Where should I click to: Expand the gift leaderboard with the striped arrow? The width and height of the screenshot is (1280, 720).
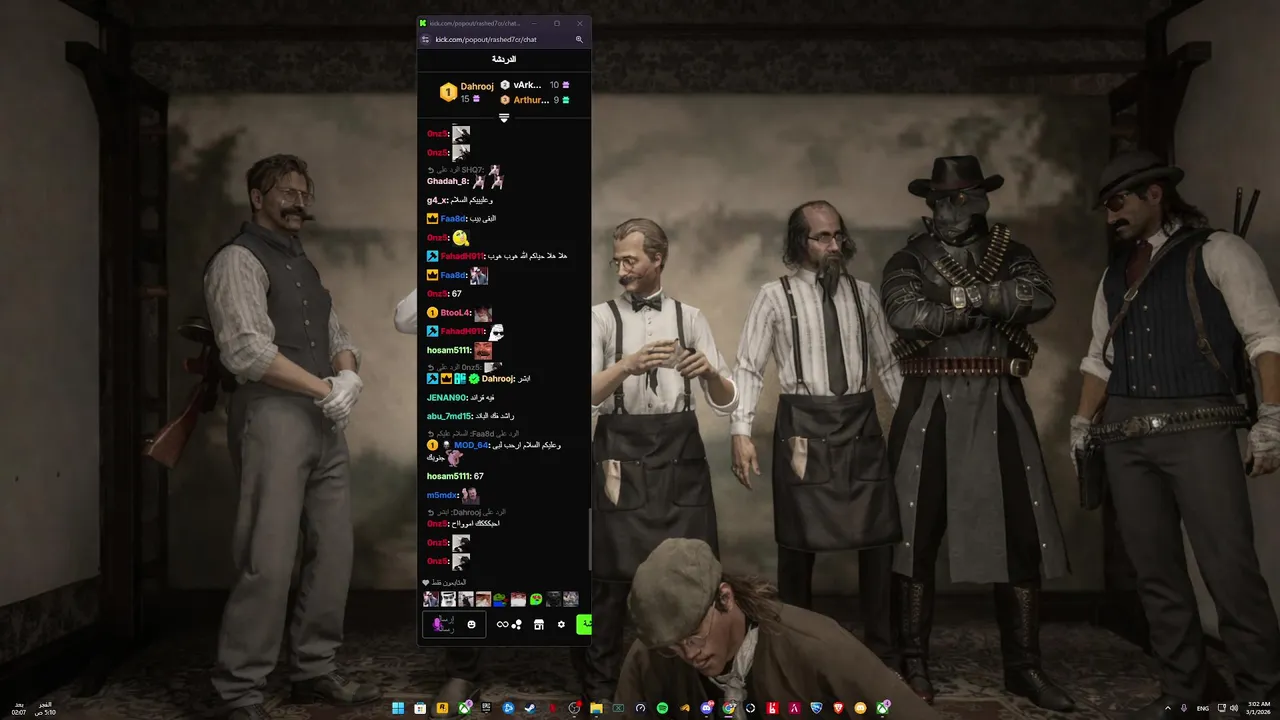504,118
